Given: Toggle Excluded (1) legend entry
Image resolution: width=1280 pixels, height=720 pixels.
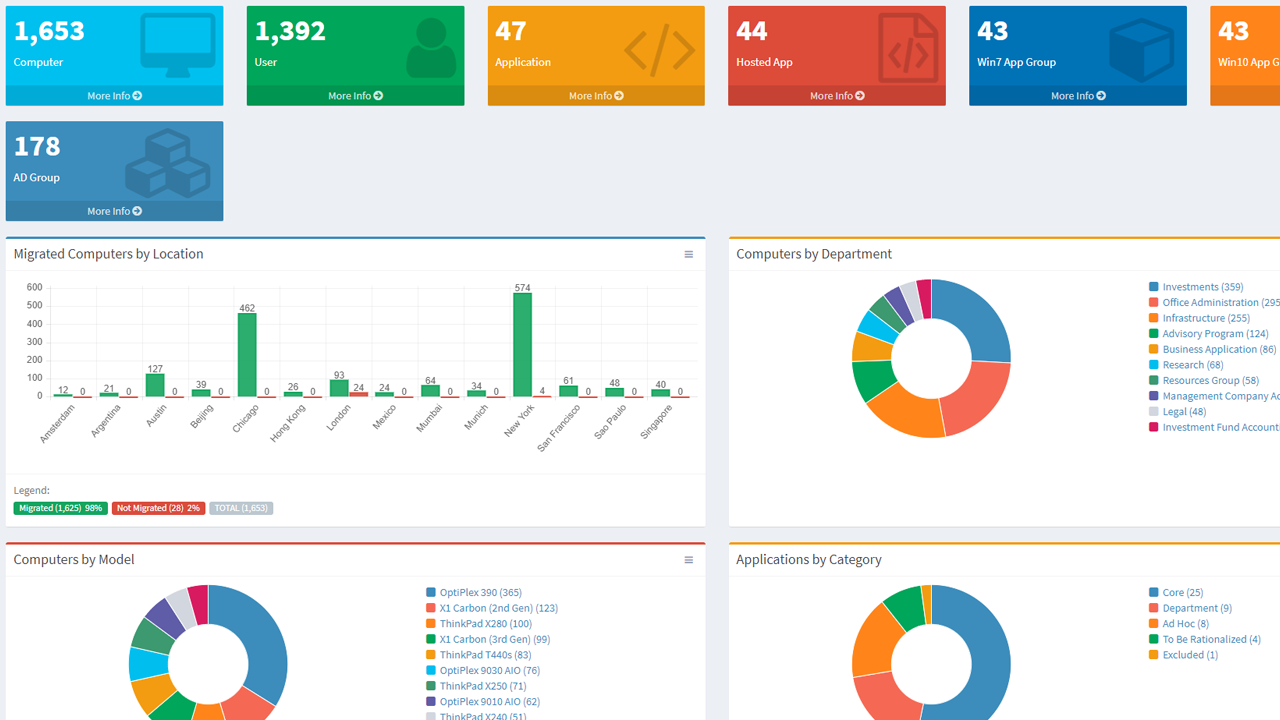Looking at the screenshot, I should (x=1184, y=655).
